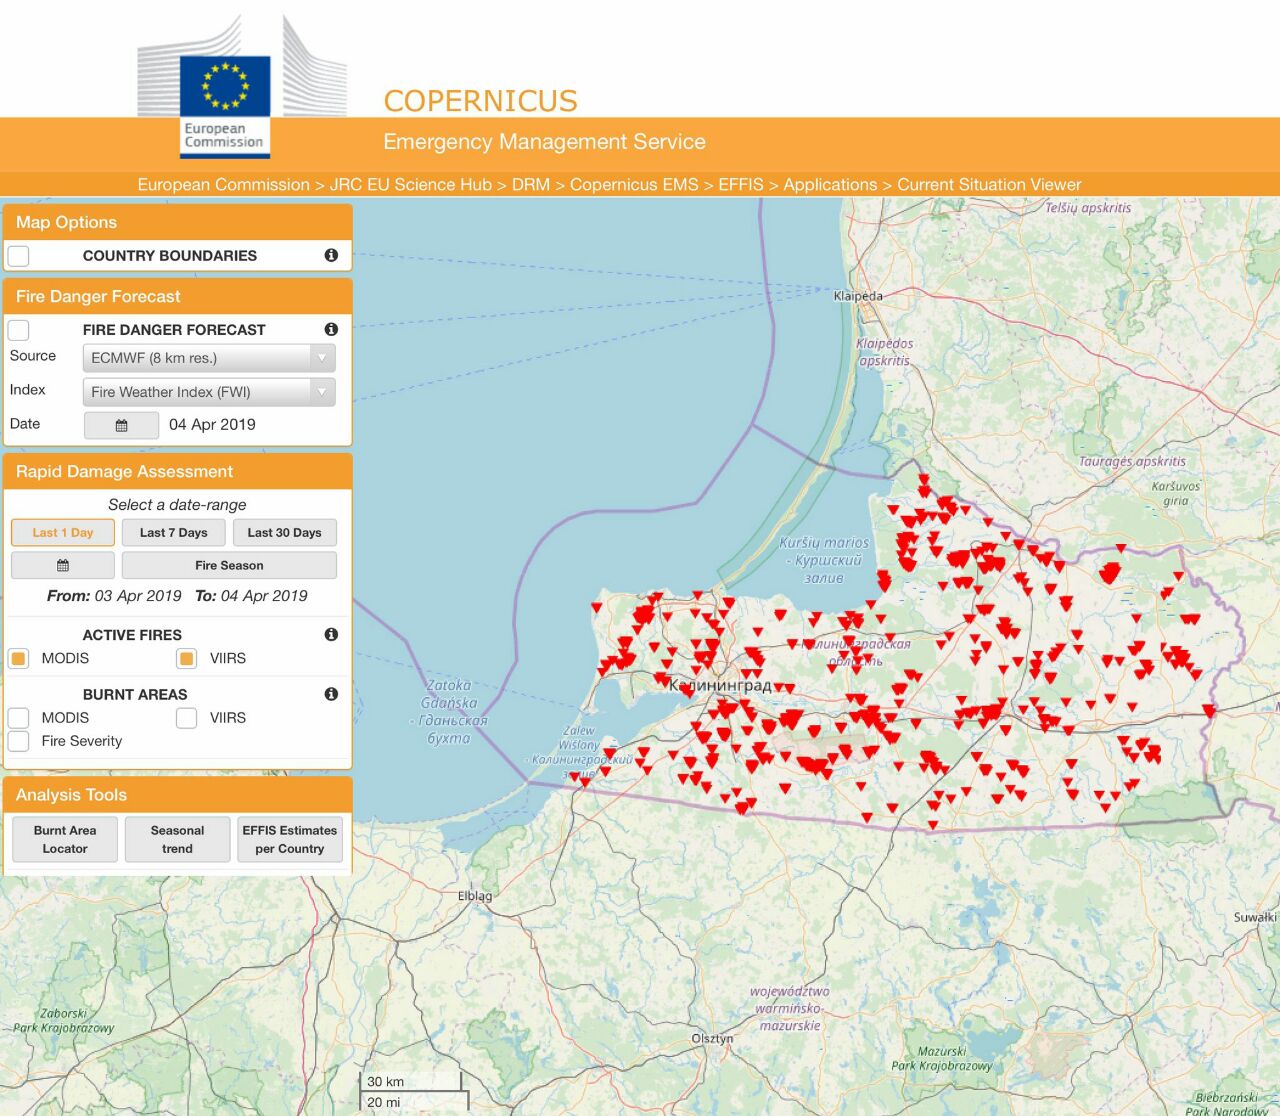
Task: Open the Fire Weather Index dropdown
Action: click(209, 392)
